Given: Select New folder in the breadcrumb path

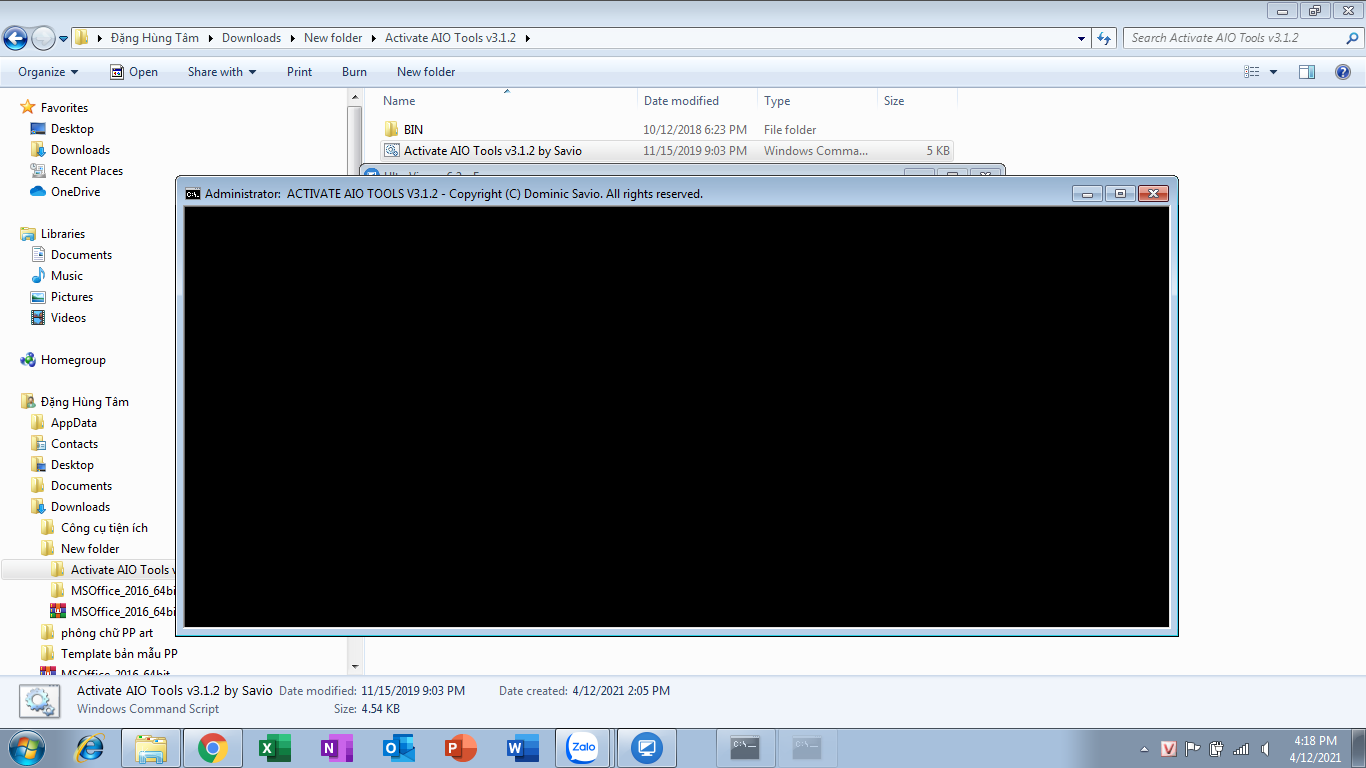Looking at the screenshot, I should coord(333,38).
